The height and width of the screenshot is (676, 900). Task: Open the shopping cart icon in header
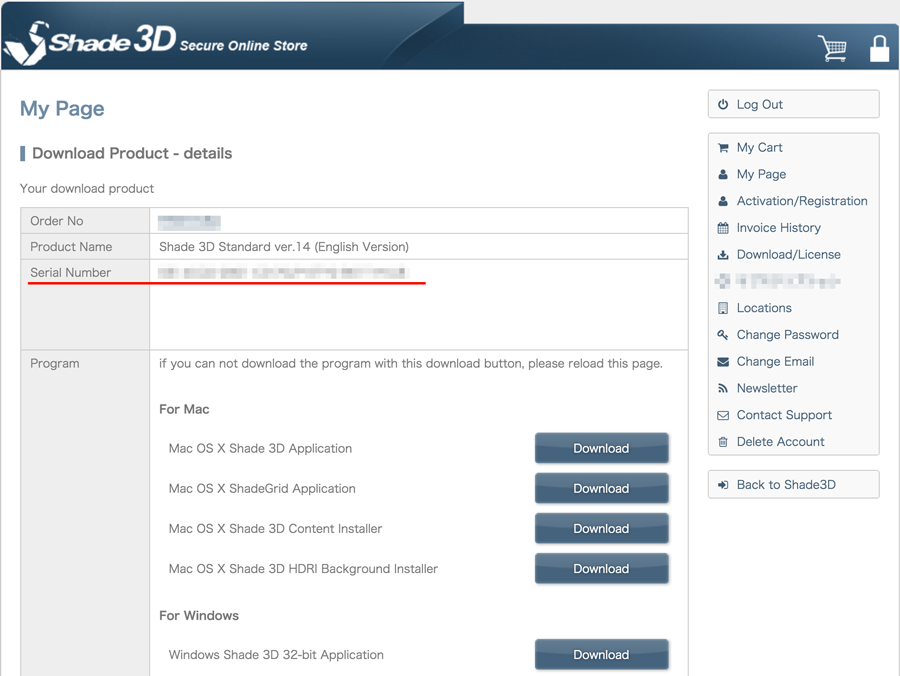click(832, 48)
